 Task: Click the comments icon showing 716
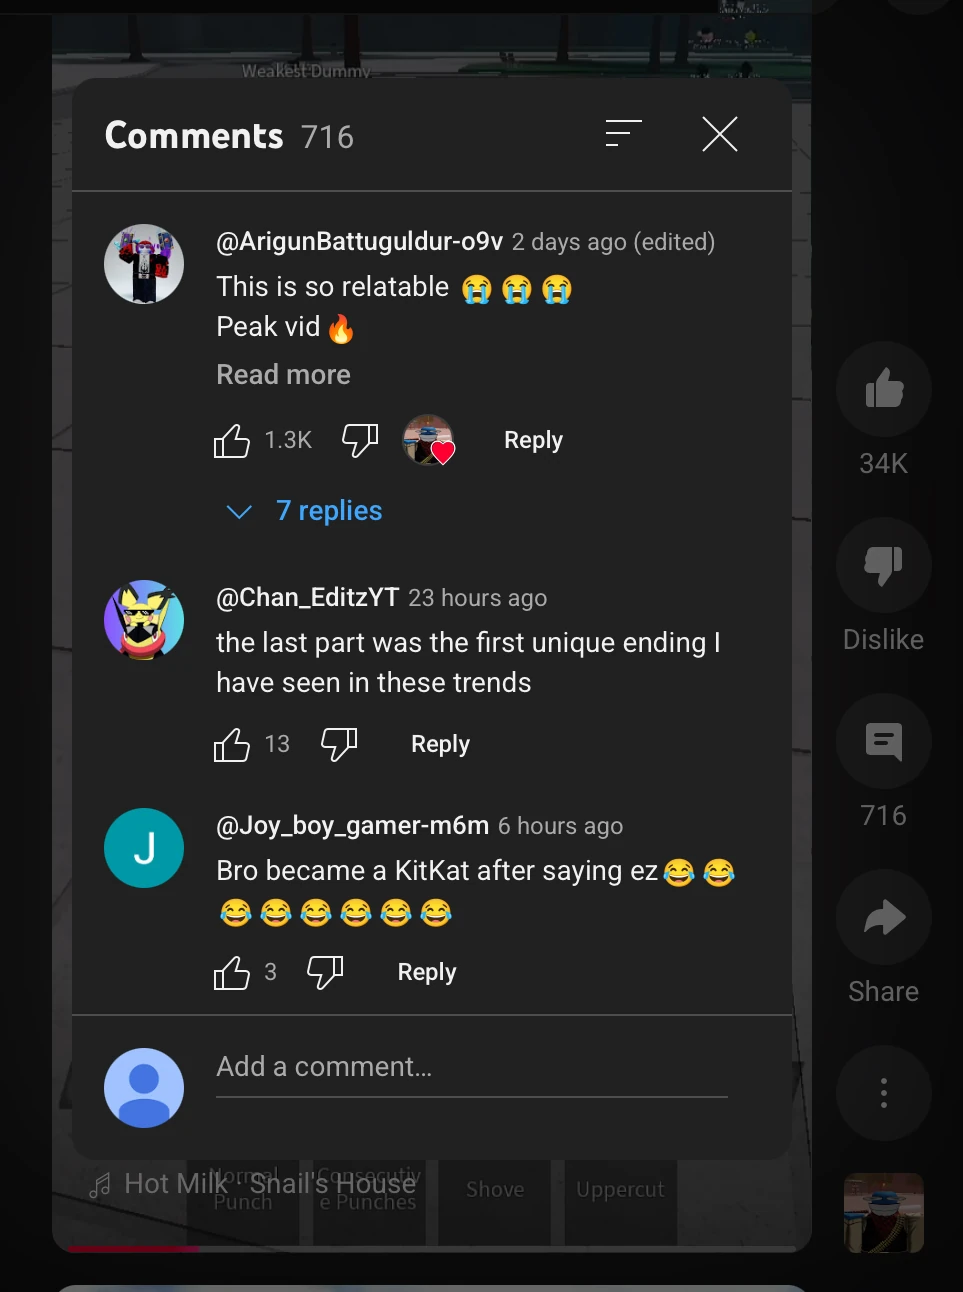883,741
